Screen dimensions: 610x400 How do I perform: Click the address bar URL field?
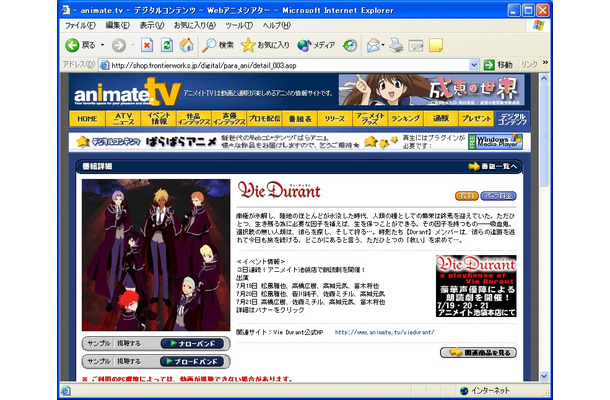pos(289,65)
